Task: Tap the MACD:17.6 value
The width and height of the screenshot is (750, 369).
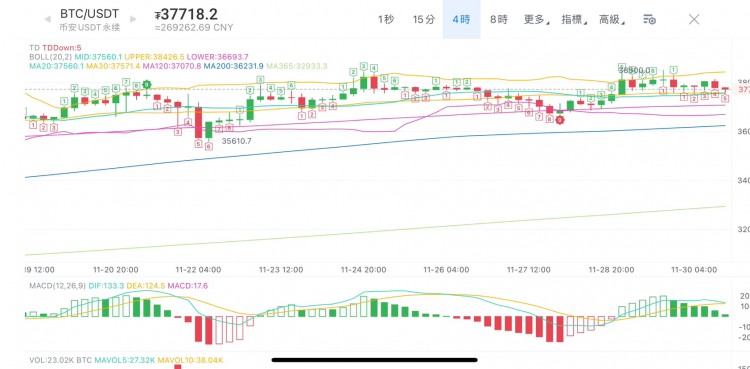Action: click(188, 286)
